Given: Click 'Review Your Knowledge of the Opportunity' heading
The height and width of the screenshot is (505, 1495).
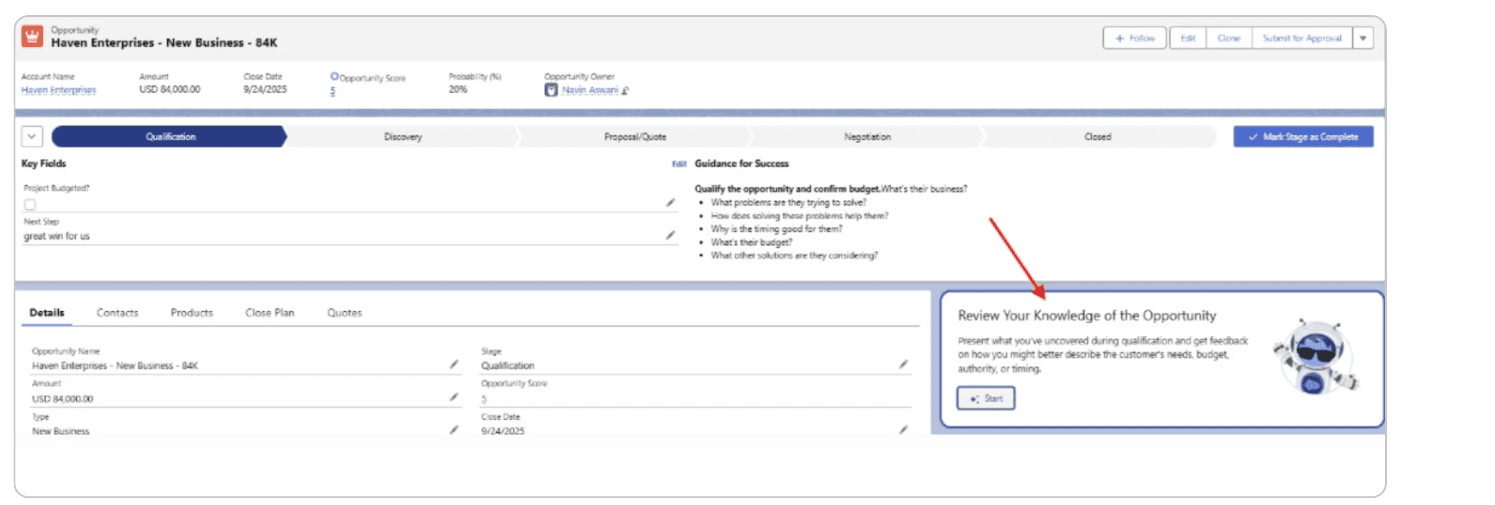Looking at the screenshot, I should pyautogui.click(x=1087, y=316).
